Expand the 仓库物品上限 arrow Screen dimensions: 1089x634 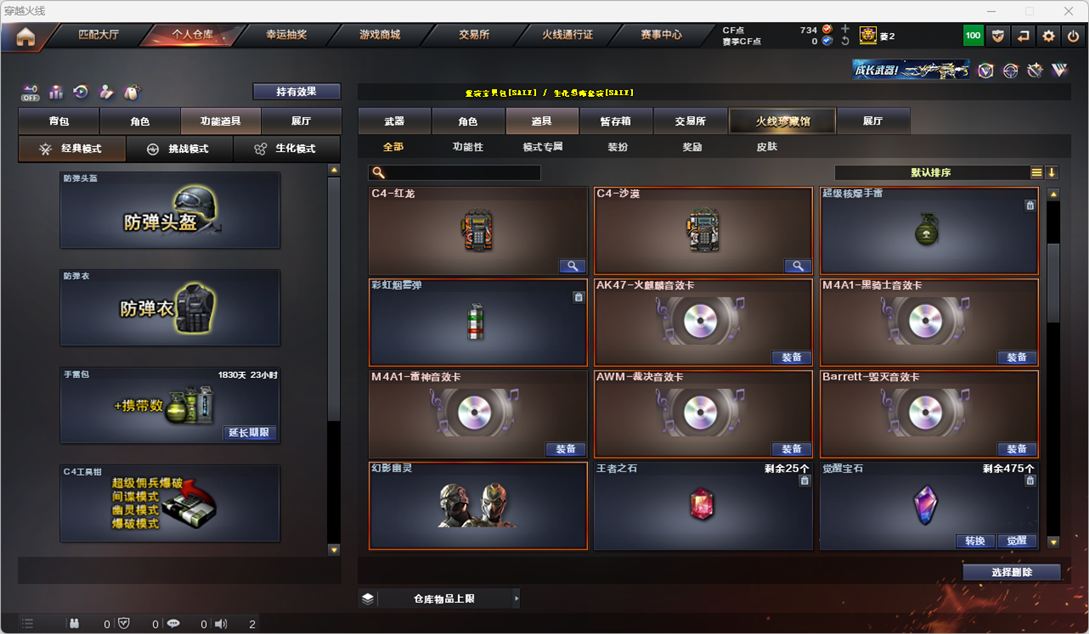[516, 598]
